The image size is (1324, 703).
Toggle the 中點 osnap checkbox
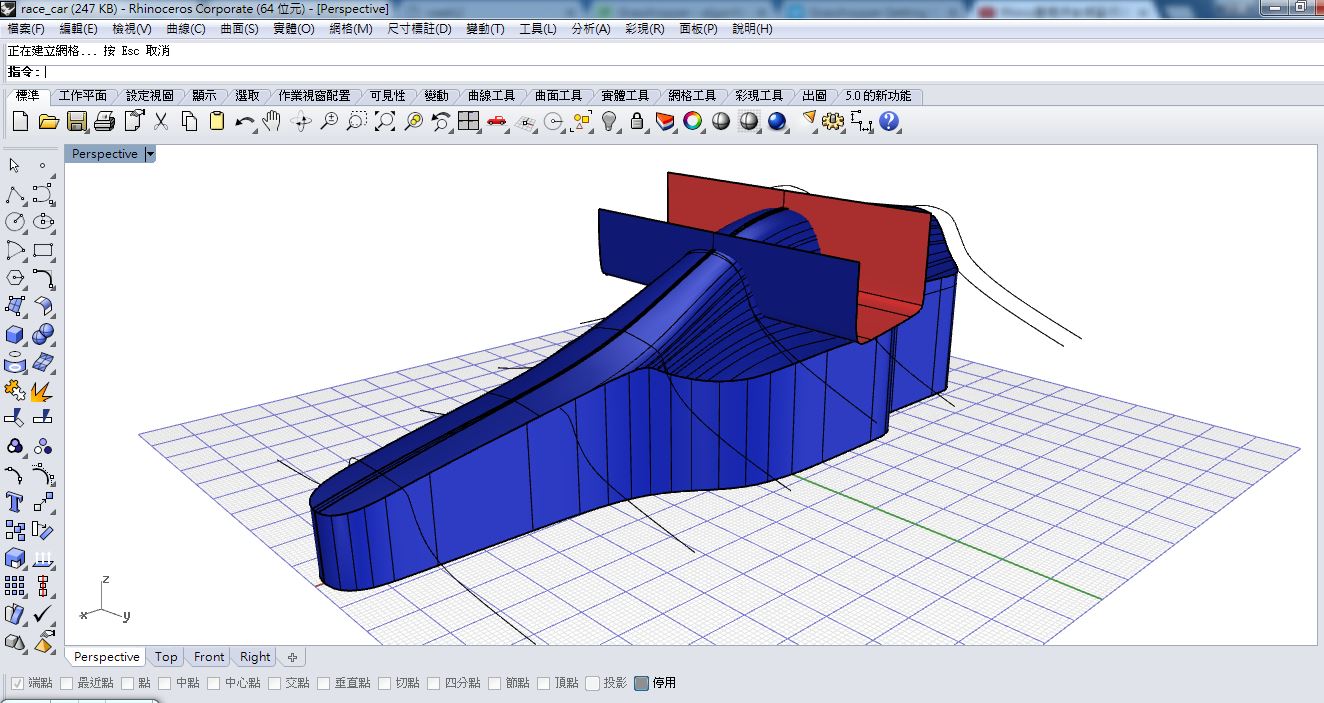(166, 683)
